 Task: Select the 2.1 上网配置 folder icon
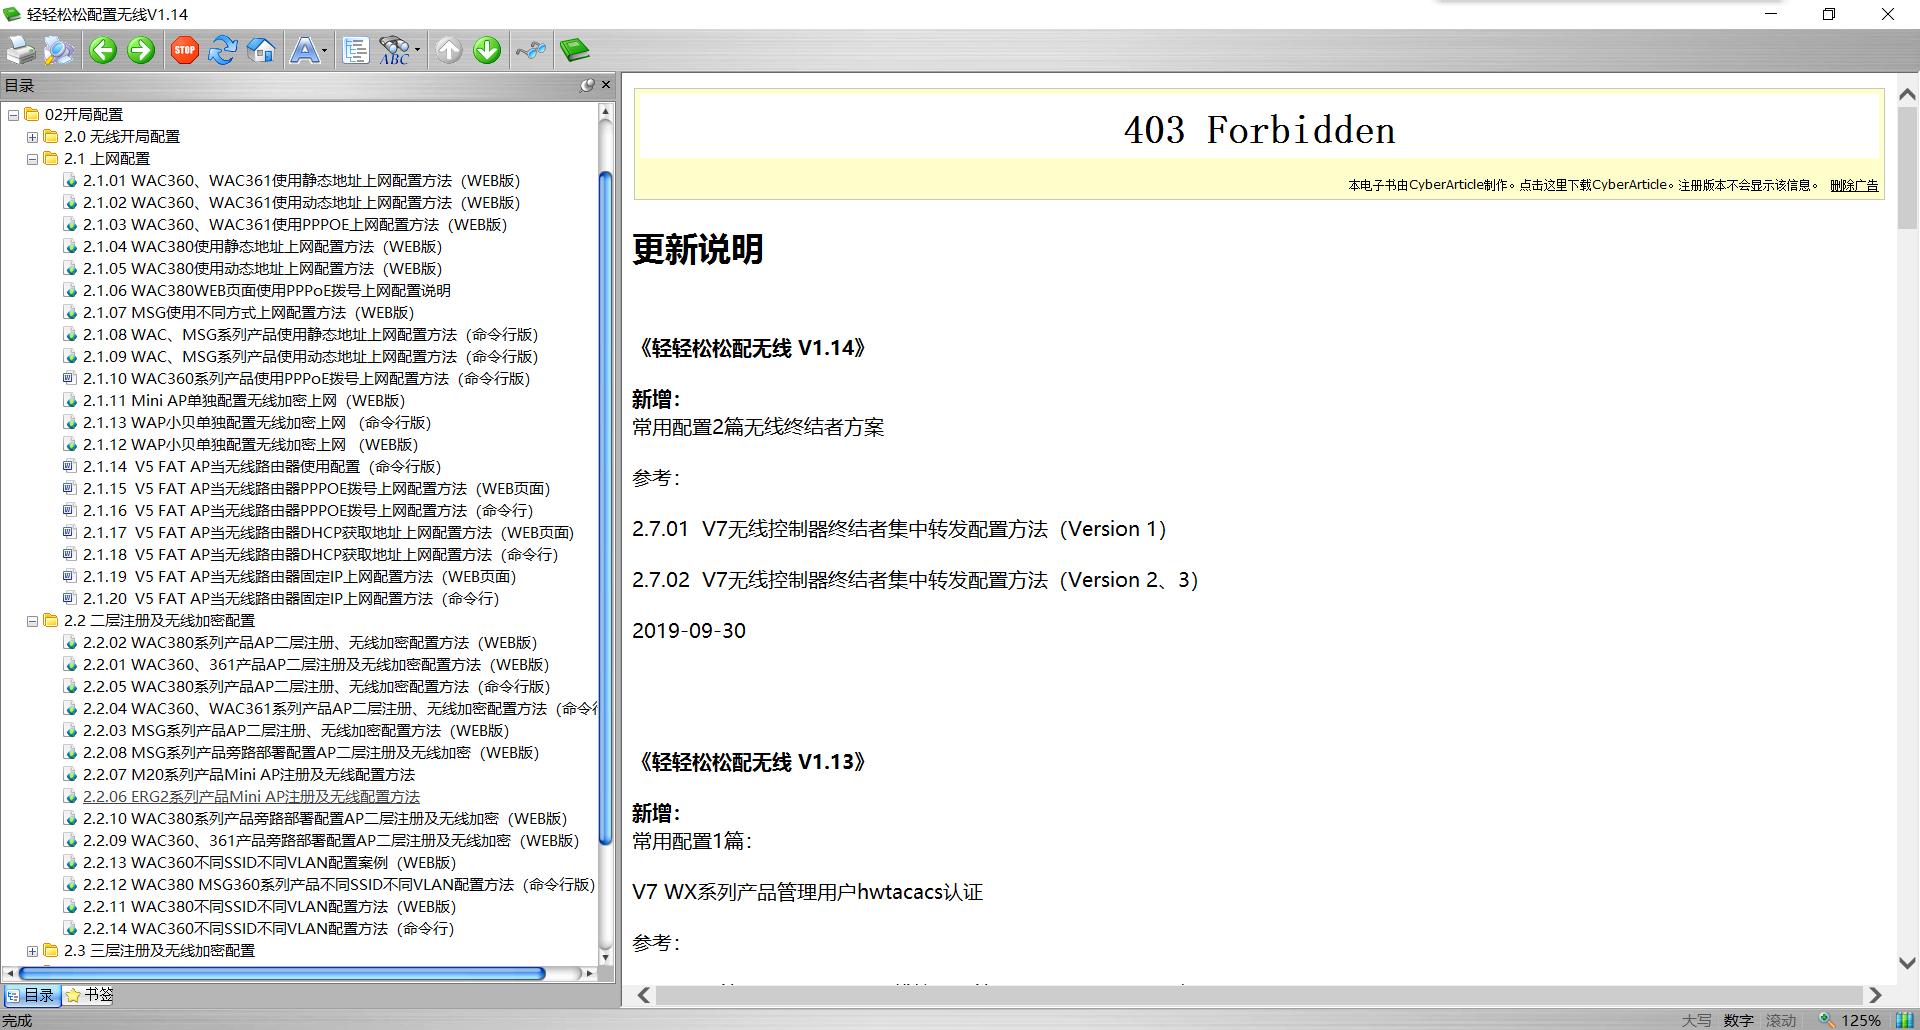[50, 158]
